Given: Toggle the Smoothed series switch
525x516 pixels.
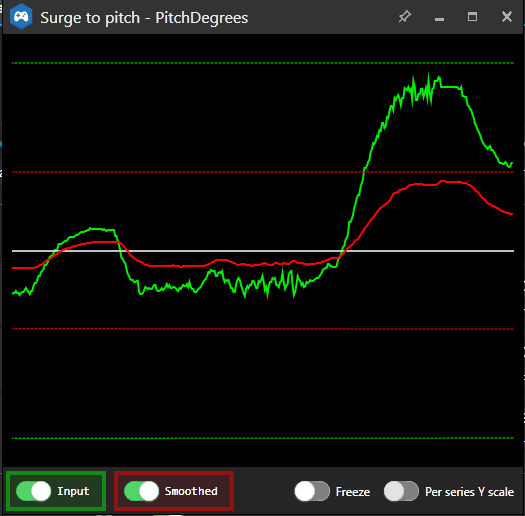Looking at the screenshot, I should coord(141,491).
